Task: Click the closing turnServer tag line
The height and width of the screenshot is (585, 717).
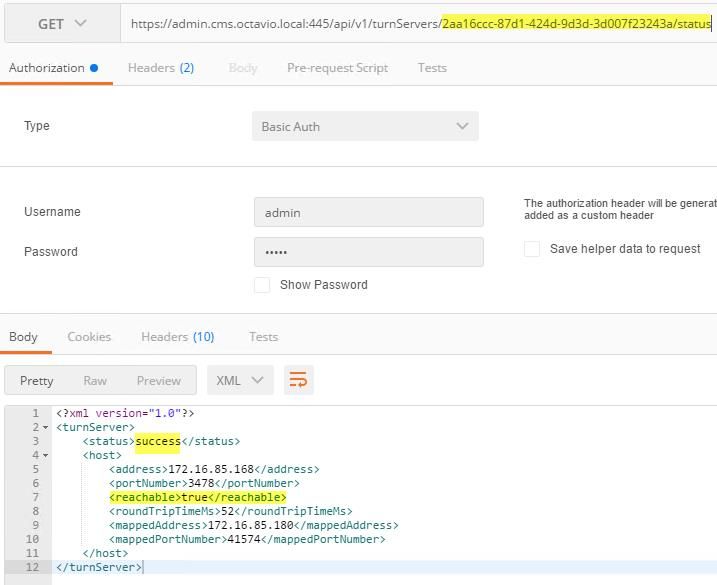Action: click(99, 567)
